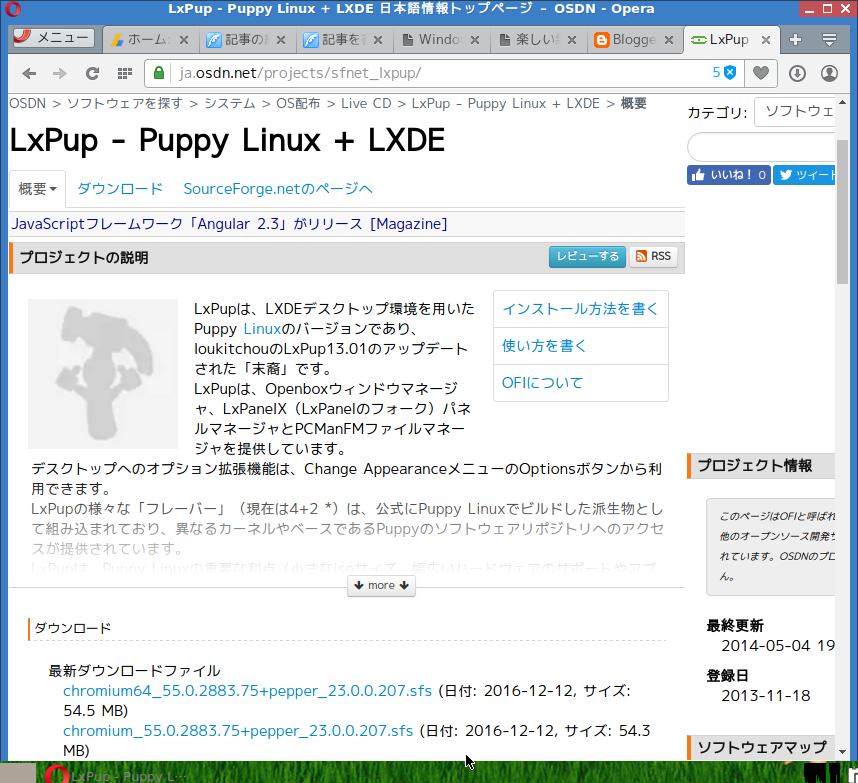Image resolution: width=858 pixels, height=783 pixels.
Task: Open the OSDN breadcrumb link
Action: point(27,103)
